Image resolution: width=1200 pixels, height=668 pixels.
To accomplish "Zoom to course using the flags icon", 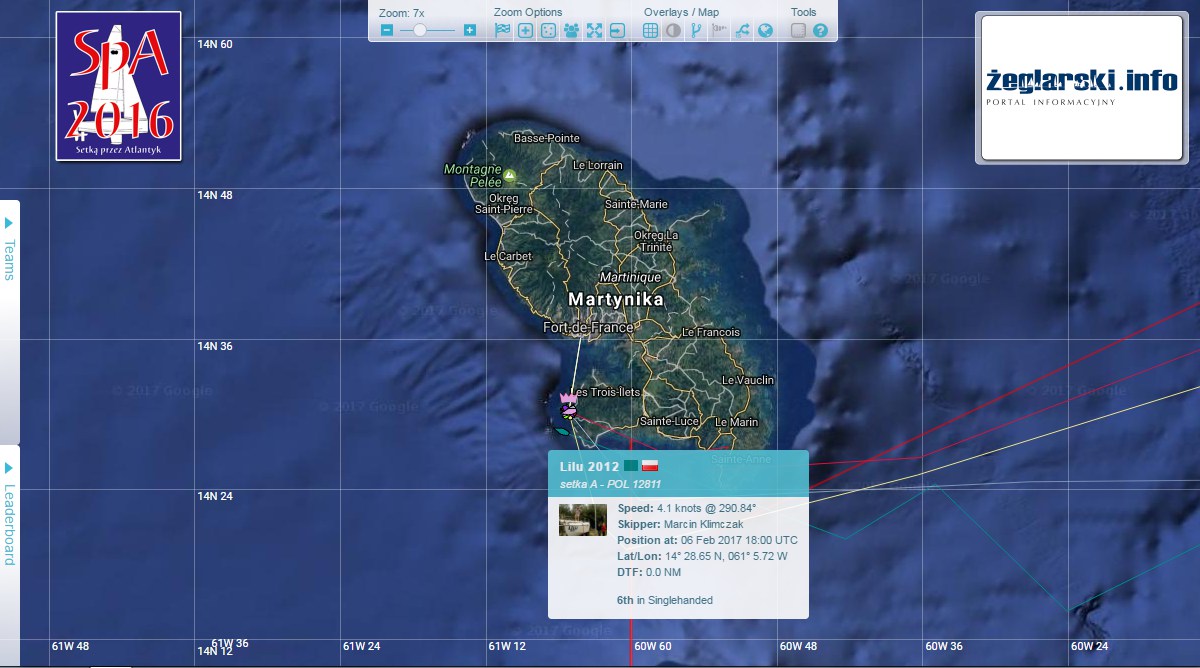I will coord(502,30).
